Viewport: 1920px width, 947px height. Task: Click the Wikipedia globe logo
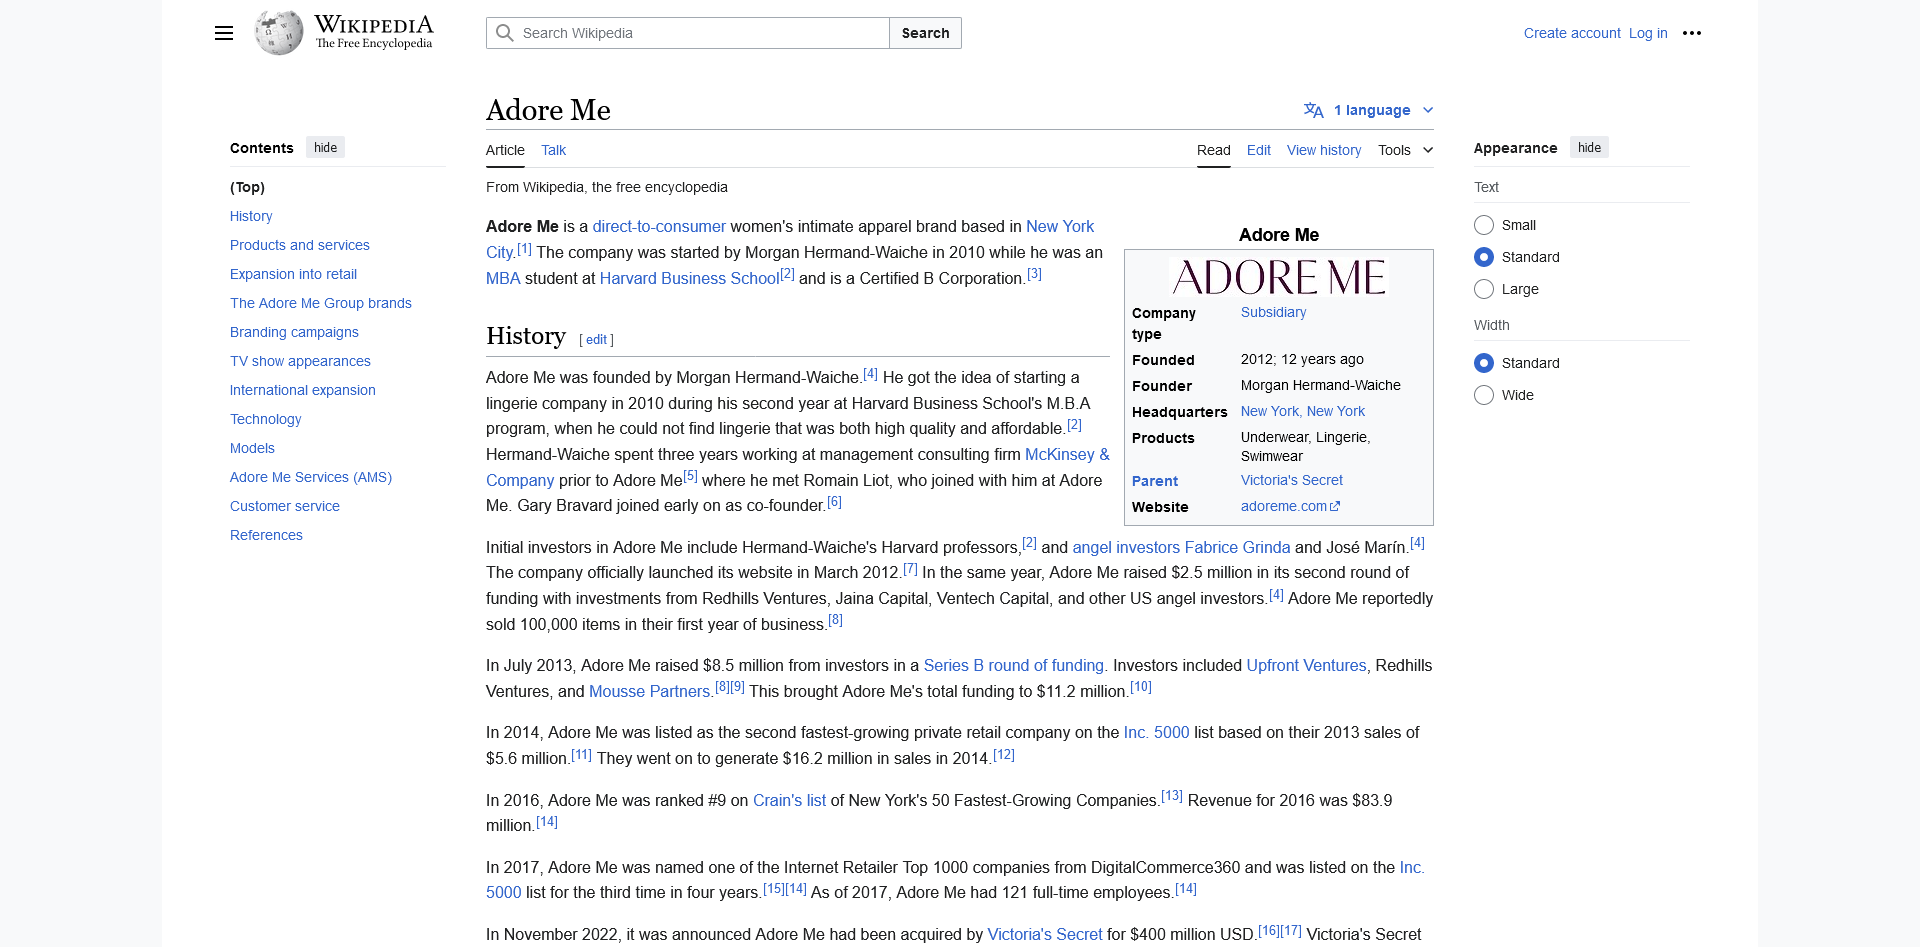[x=279, y=33]
